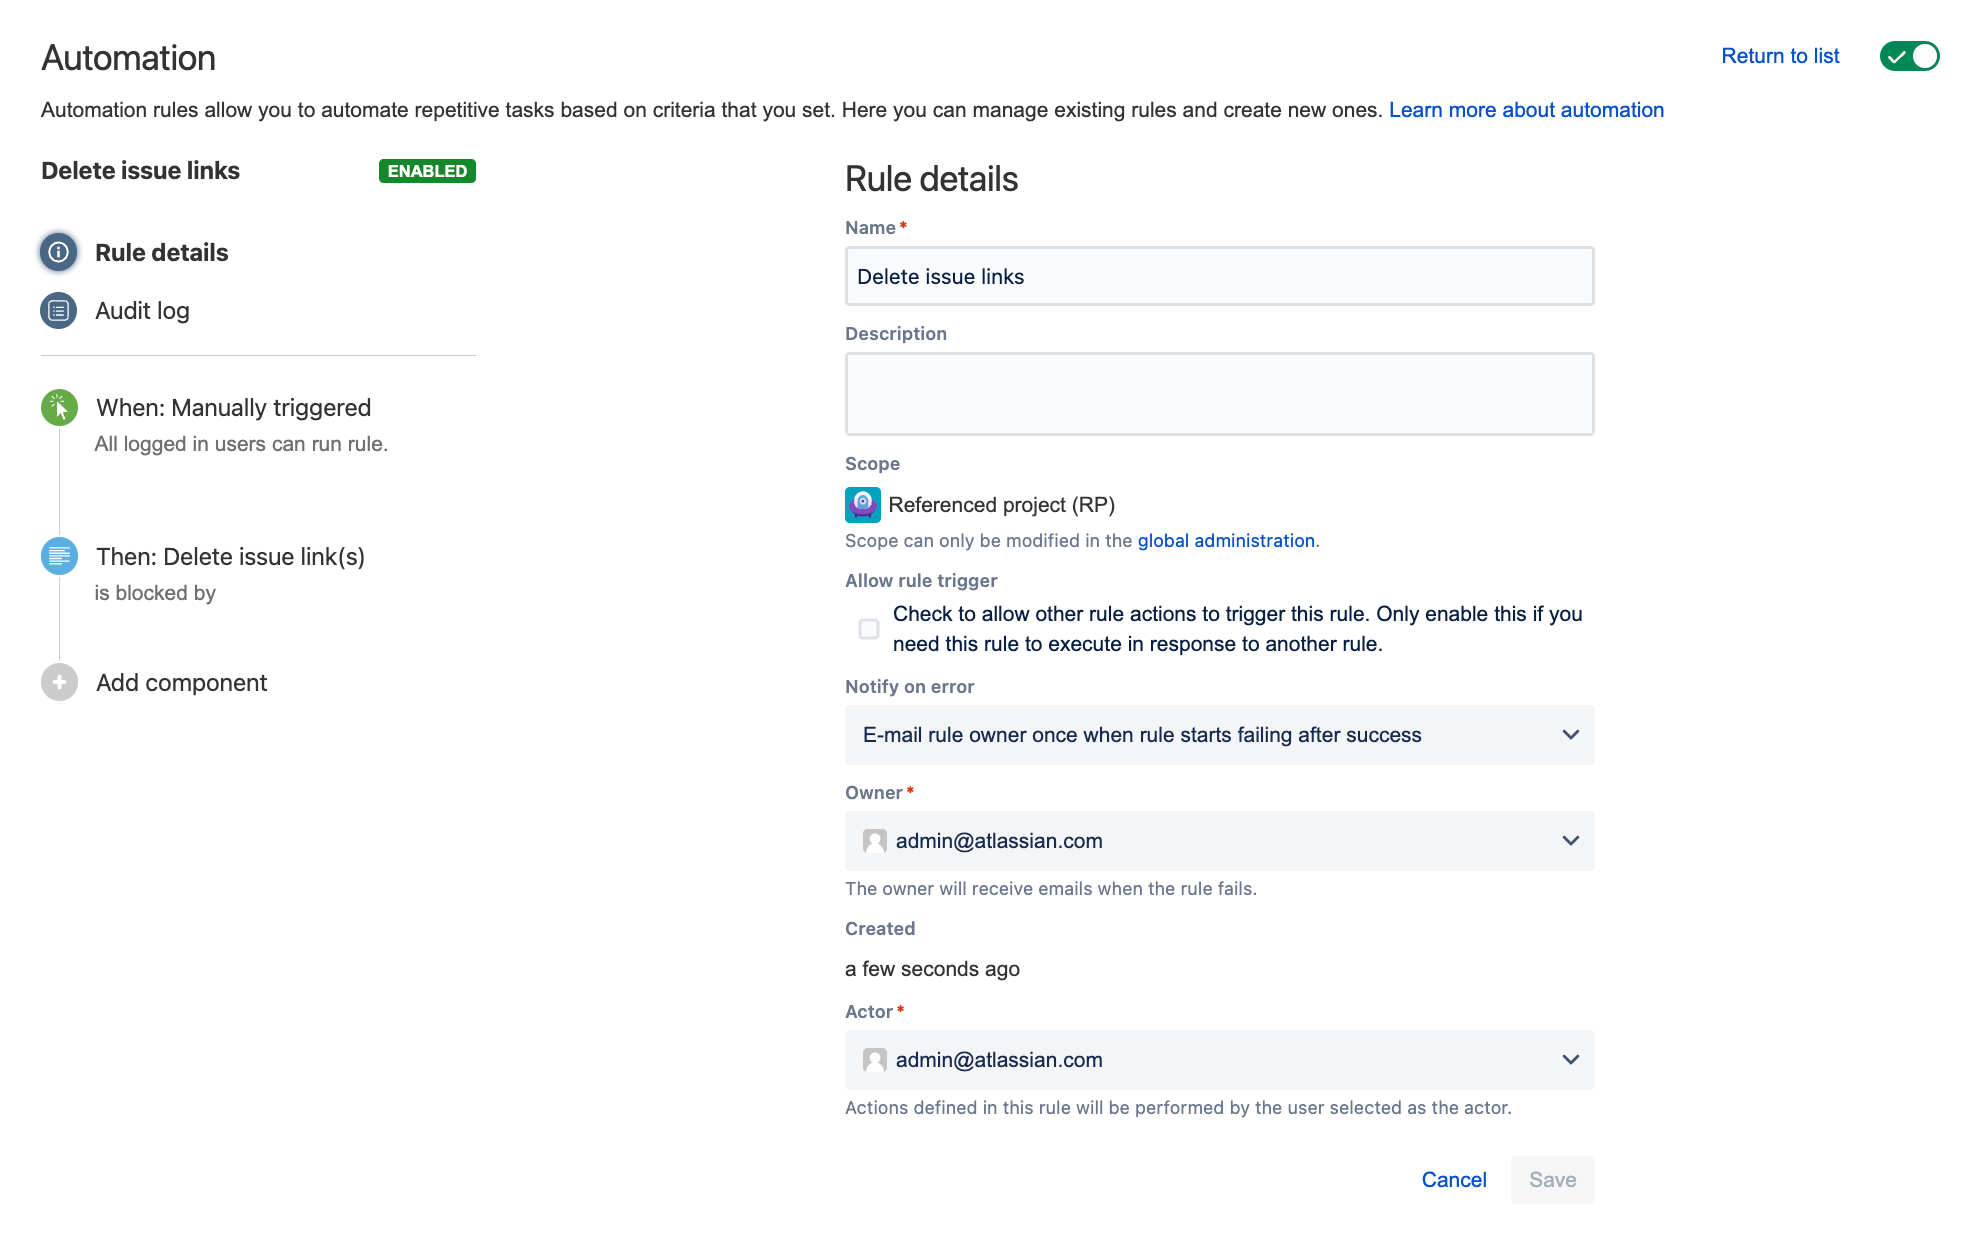Open Learn more about automation
This screenshot has height=1248, width=1972.
tap(1525, 110)
